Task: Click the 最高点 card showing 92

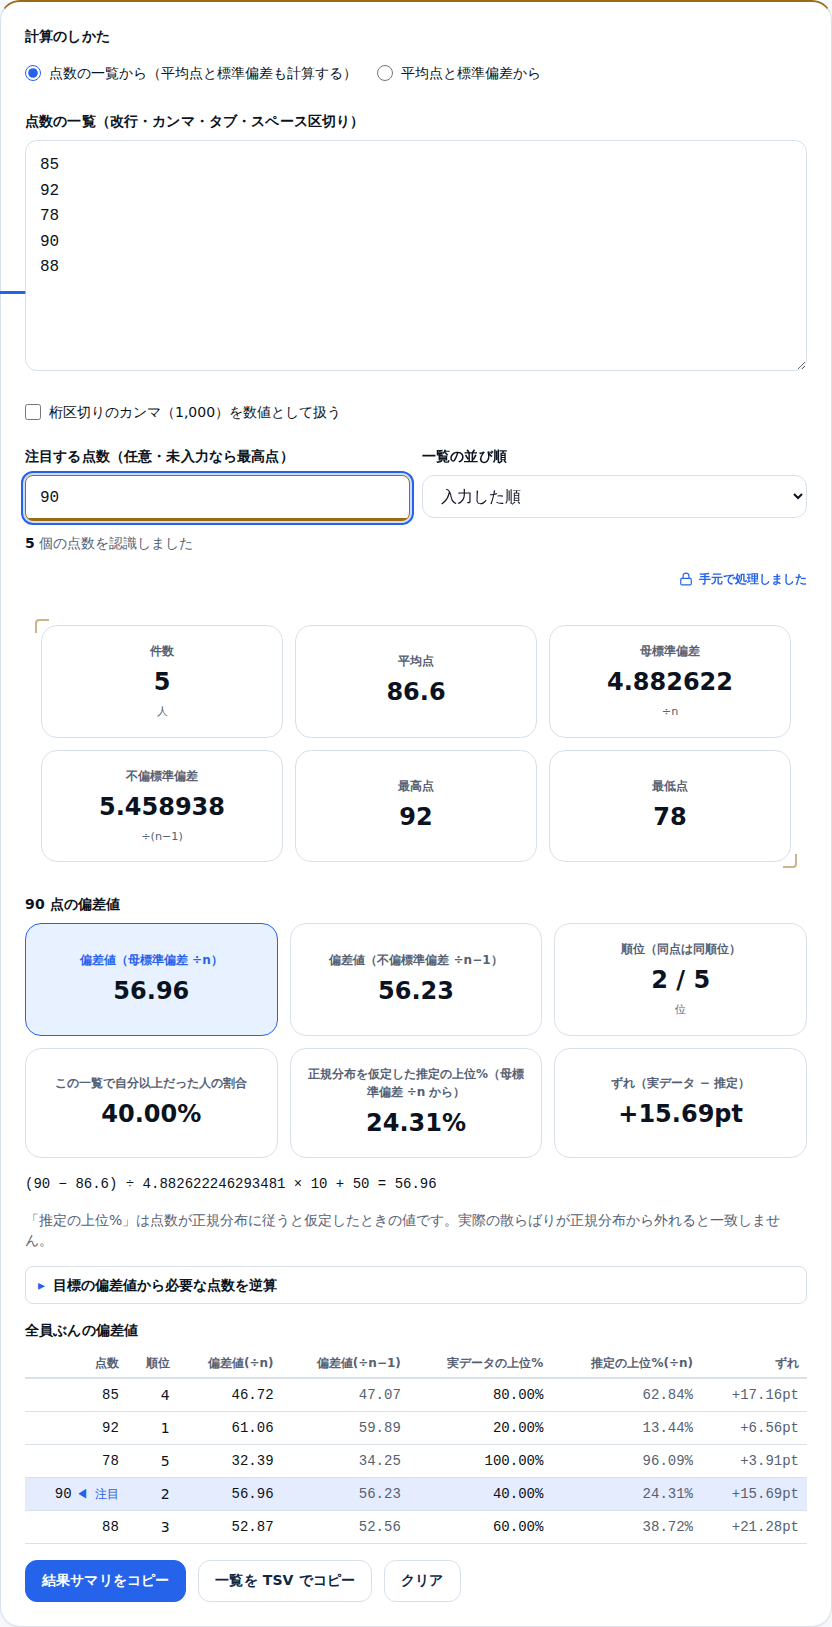Action: [x=416, y=806]
